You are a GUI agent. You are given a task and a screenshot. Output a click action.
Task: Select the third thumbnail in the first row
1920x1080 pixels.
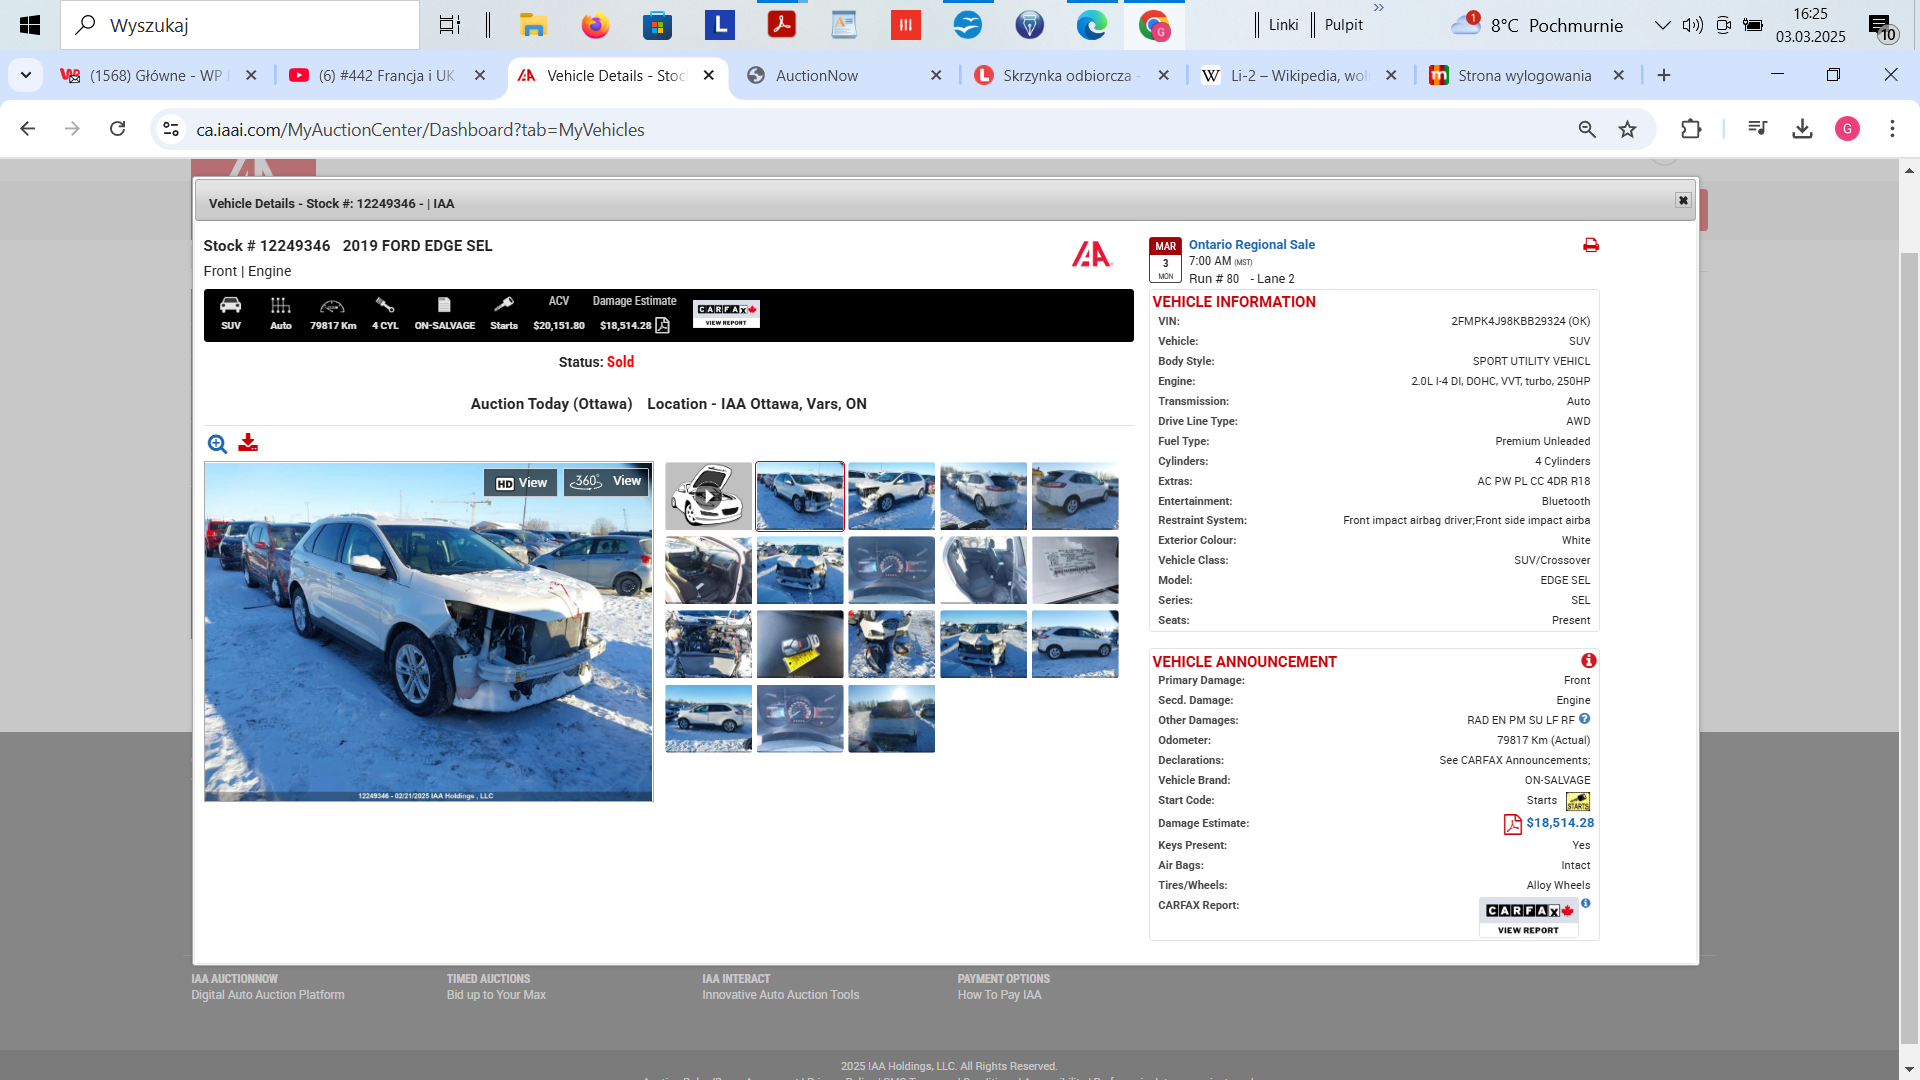click(x=892, y=496)
